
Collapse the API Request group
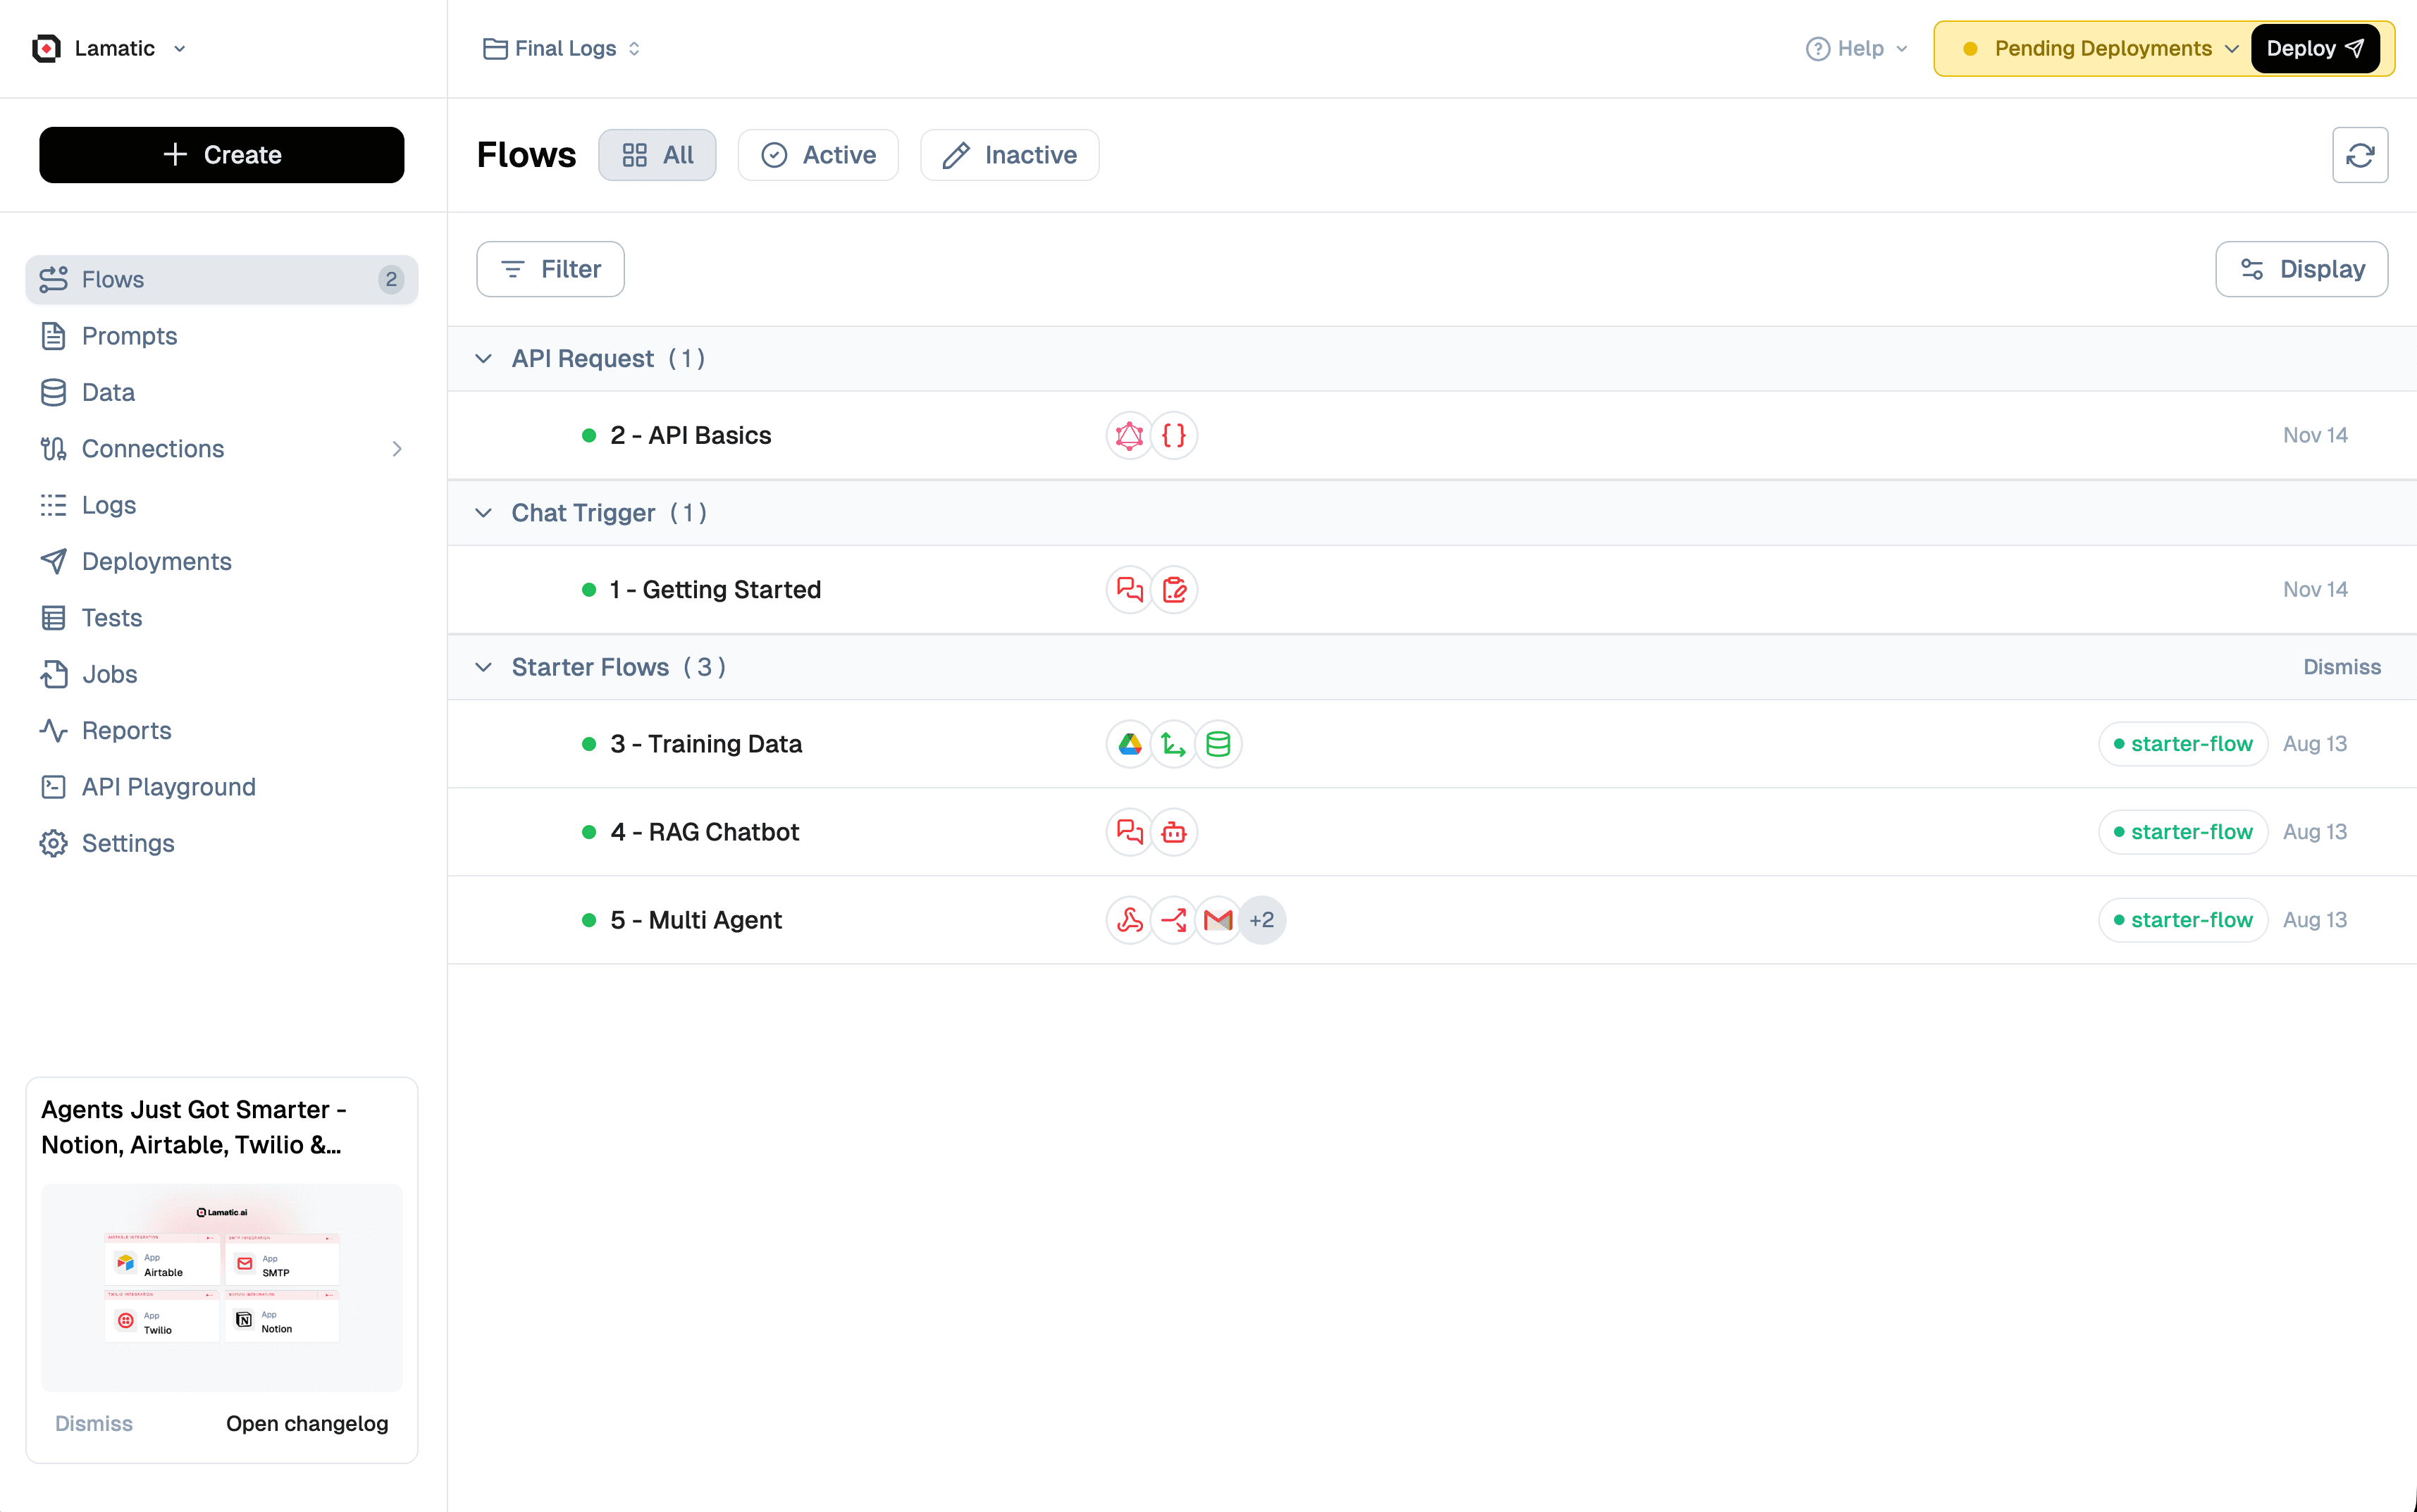(x=484, y=358)
